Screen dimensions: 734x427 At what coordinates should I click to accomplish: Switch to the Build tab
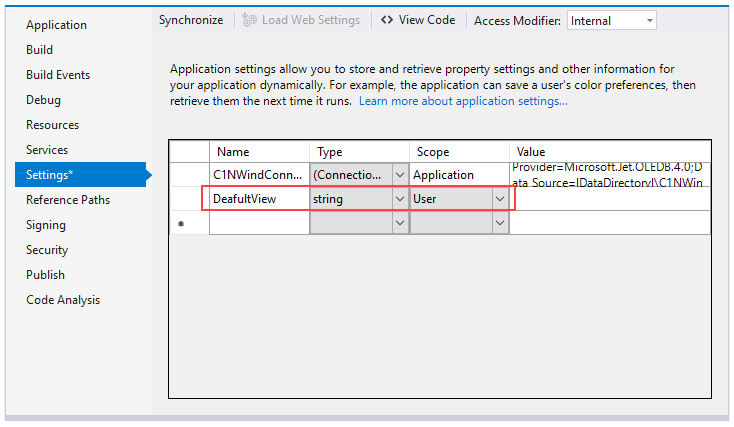(x=40, y=50)
